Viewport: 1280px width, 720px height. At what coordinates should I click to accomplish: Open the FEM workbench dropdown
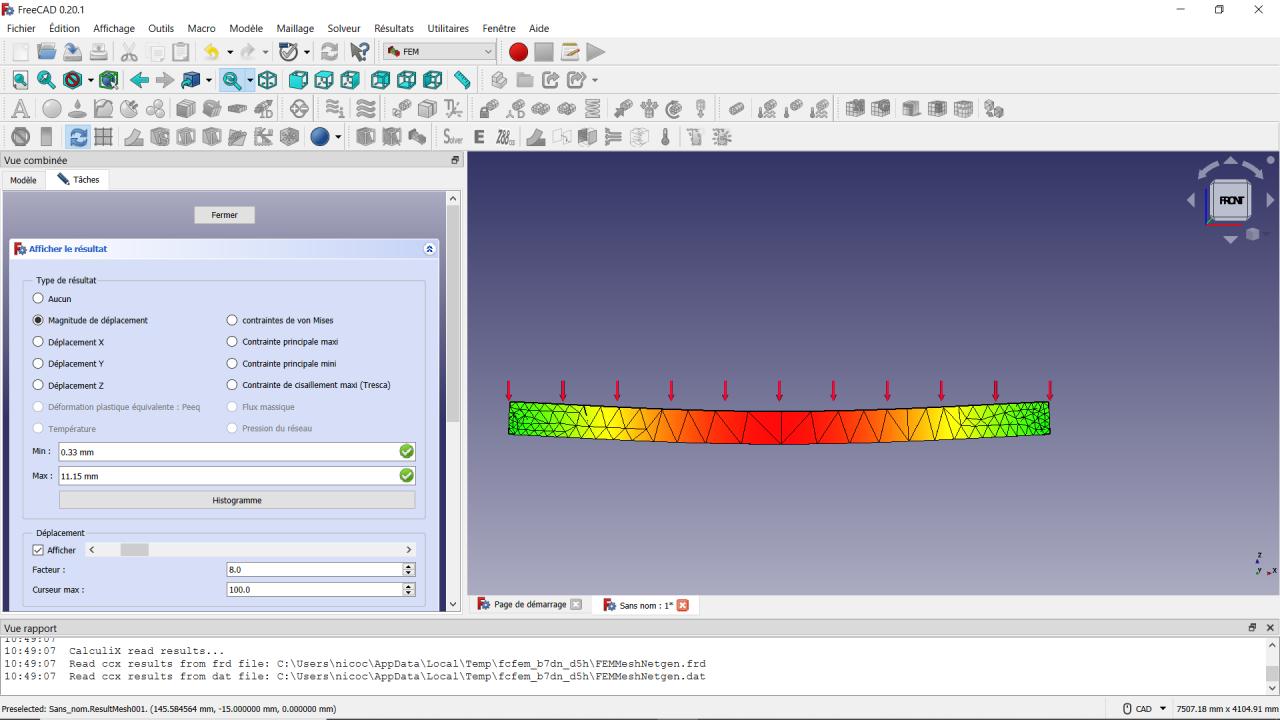click(x=440, y=52)
